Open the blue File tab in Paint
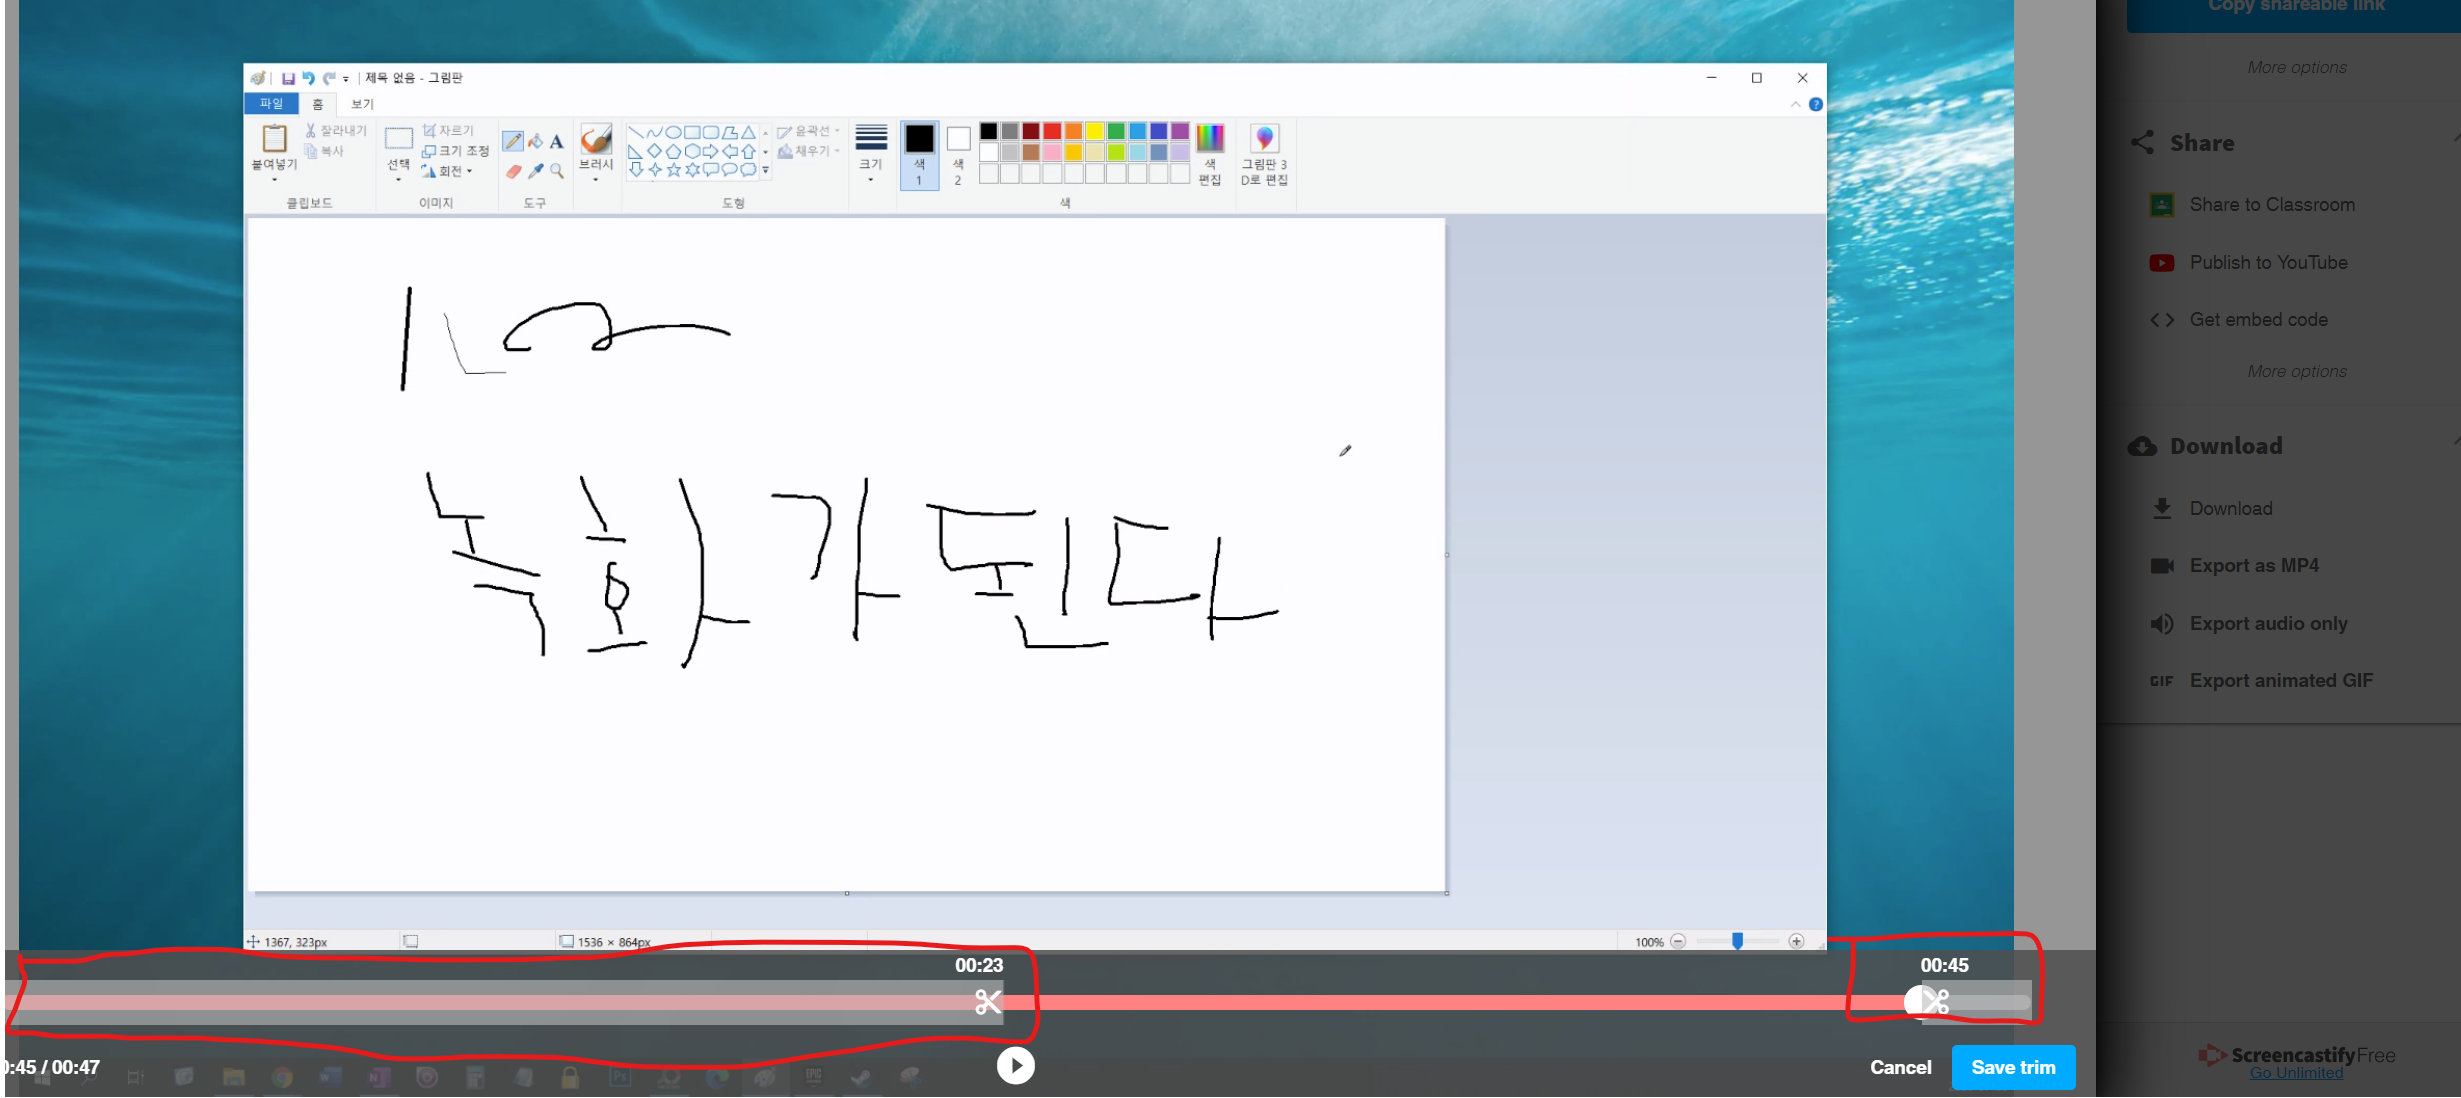 click(271, 103)
